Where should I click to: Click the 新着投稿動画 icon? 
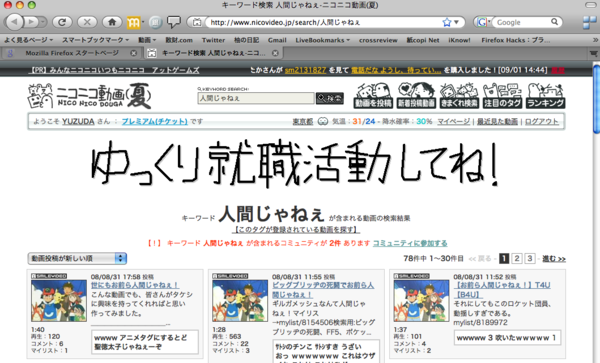[416, 95]
